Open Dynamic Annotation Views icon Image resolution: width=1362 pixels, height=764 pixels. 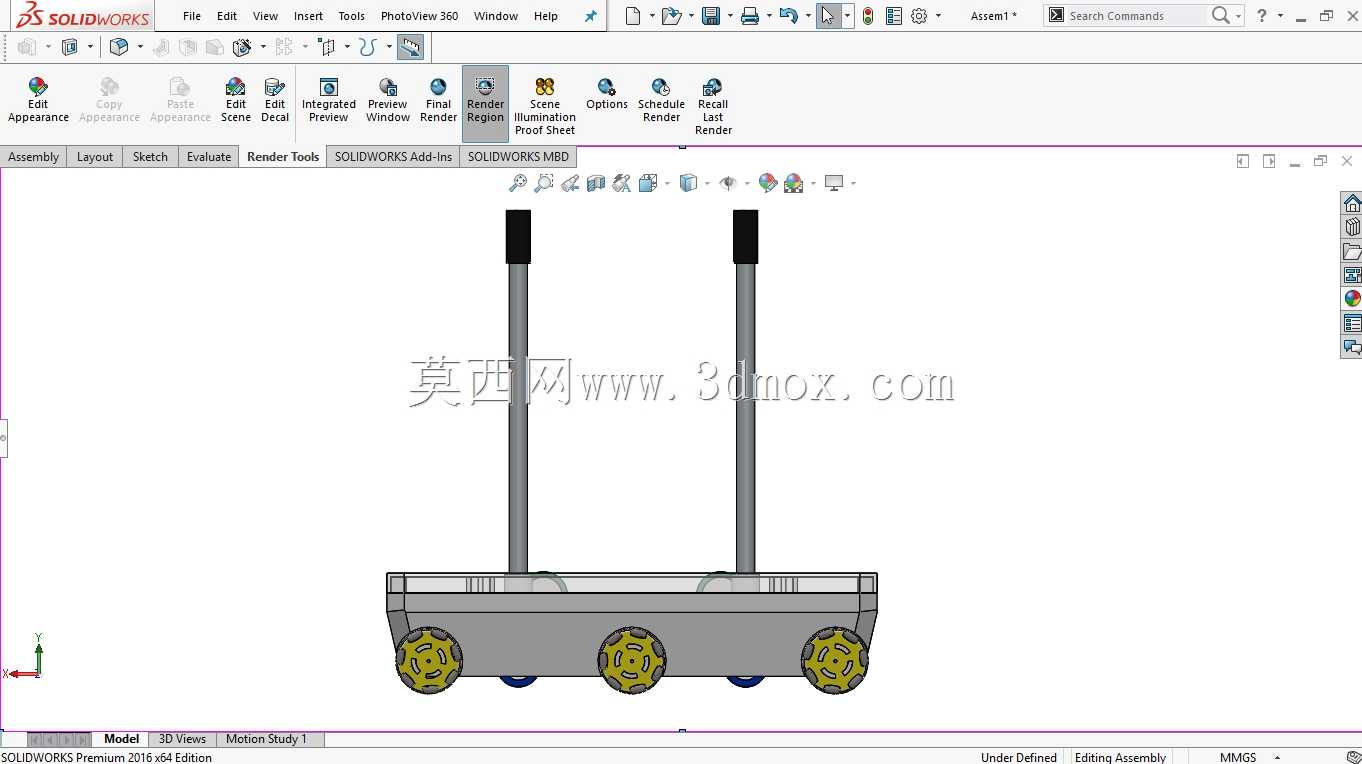click(x=622, y=183)
